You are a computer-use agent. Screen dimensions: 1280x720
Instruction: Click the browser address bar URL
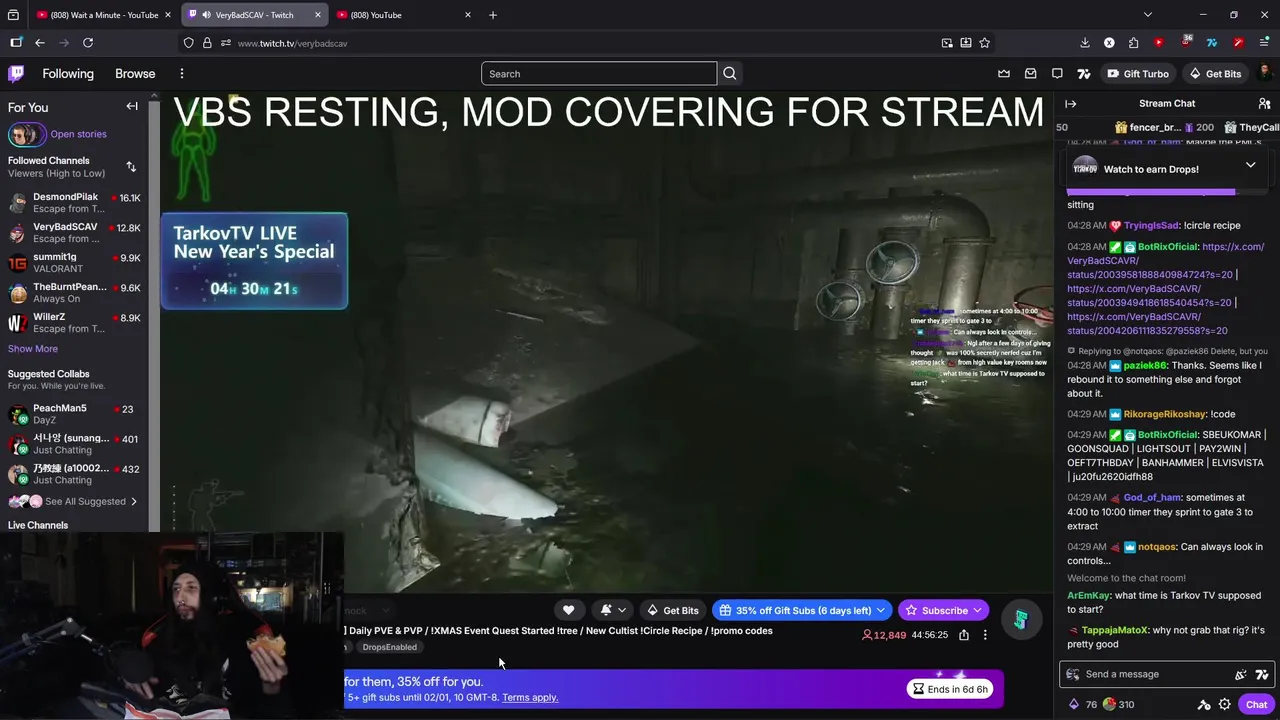pos(293,43)
